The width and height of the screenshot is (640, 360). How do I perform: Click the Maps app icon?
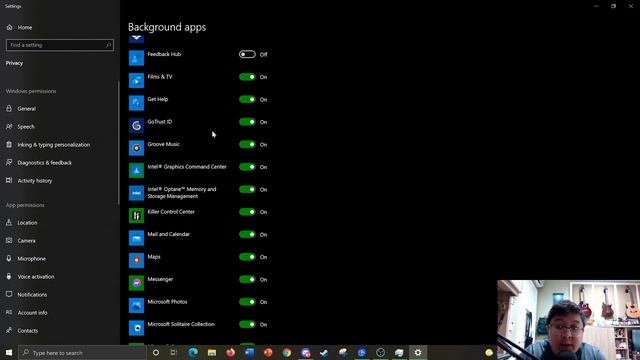click(x=136, y=260)
